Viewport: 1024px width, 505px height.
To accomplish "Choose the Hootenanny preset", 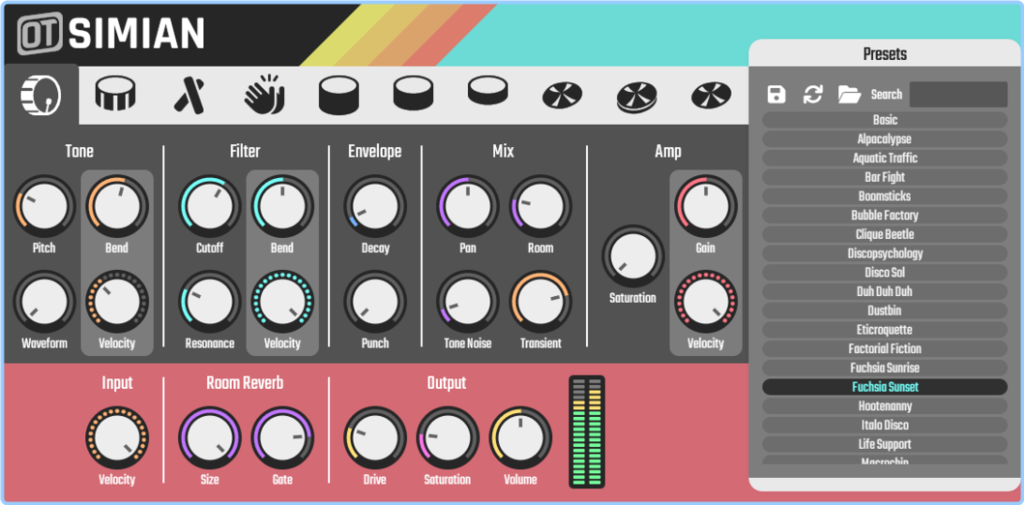I will (885, 406).
